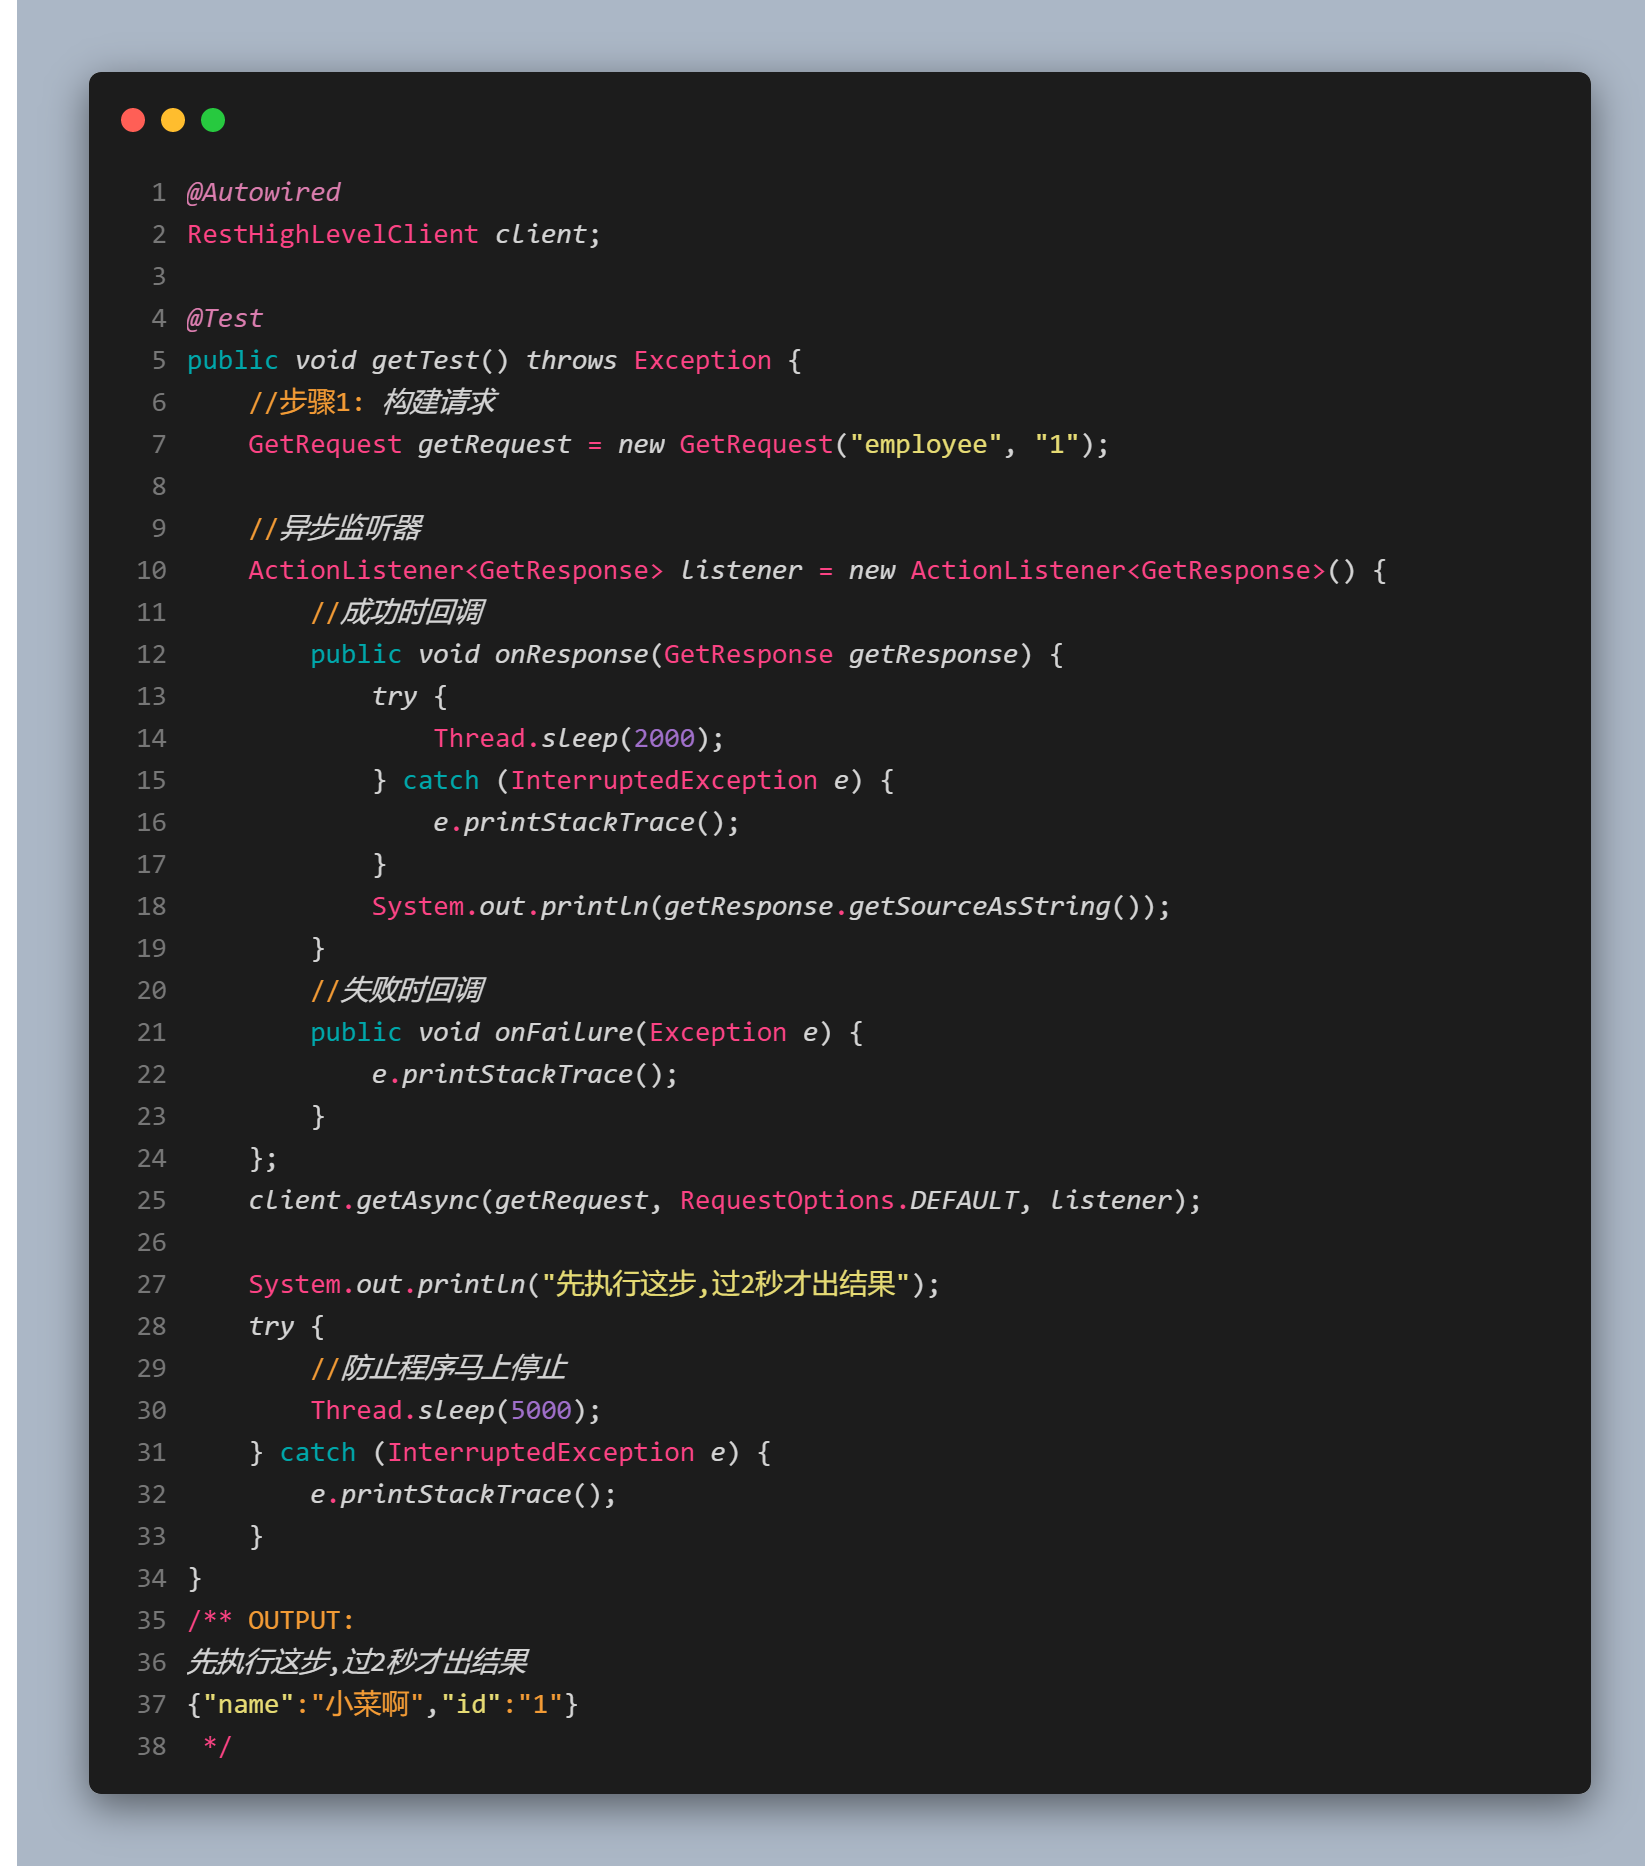Click onFailure method name on line 21
1645x1866 pixels.
[564, 1032]
